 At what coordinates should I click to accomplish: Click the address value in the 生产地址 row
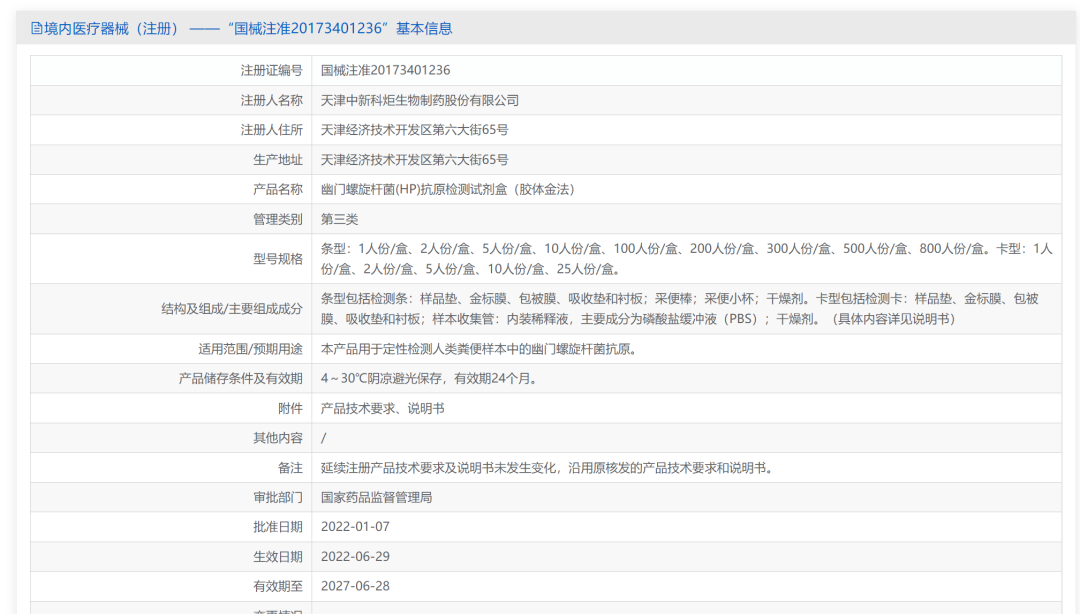click(x=414, y=160)
